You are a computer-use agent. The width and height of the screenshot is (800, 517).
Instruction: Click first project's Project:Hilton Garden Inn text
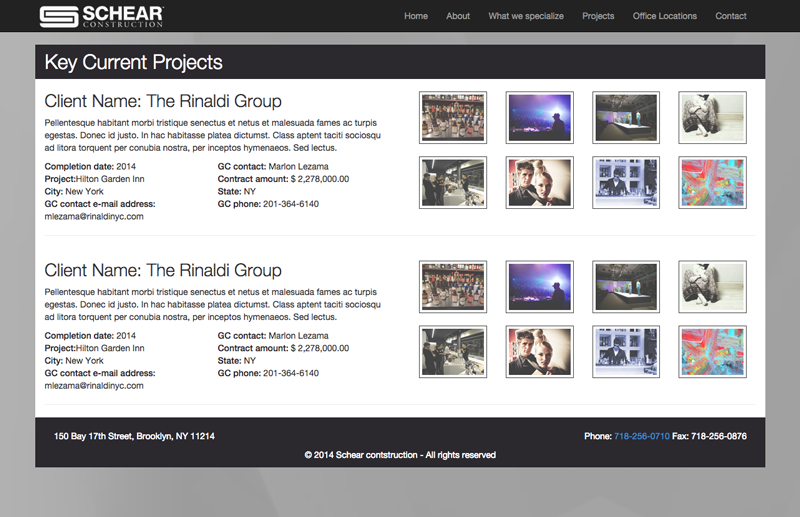94,179
